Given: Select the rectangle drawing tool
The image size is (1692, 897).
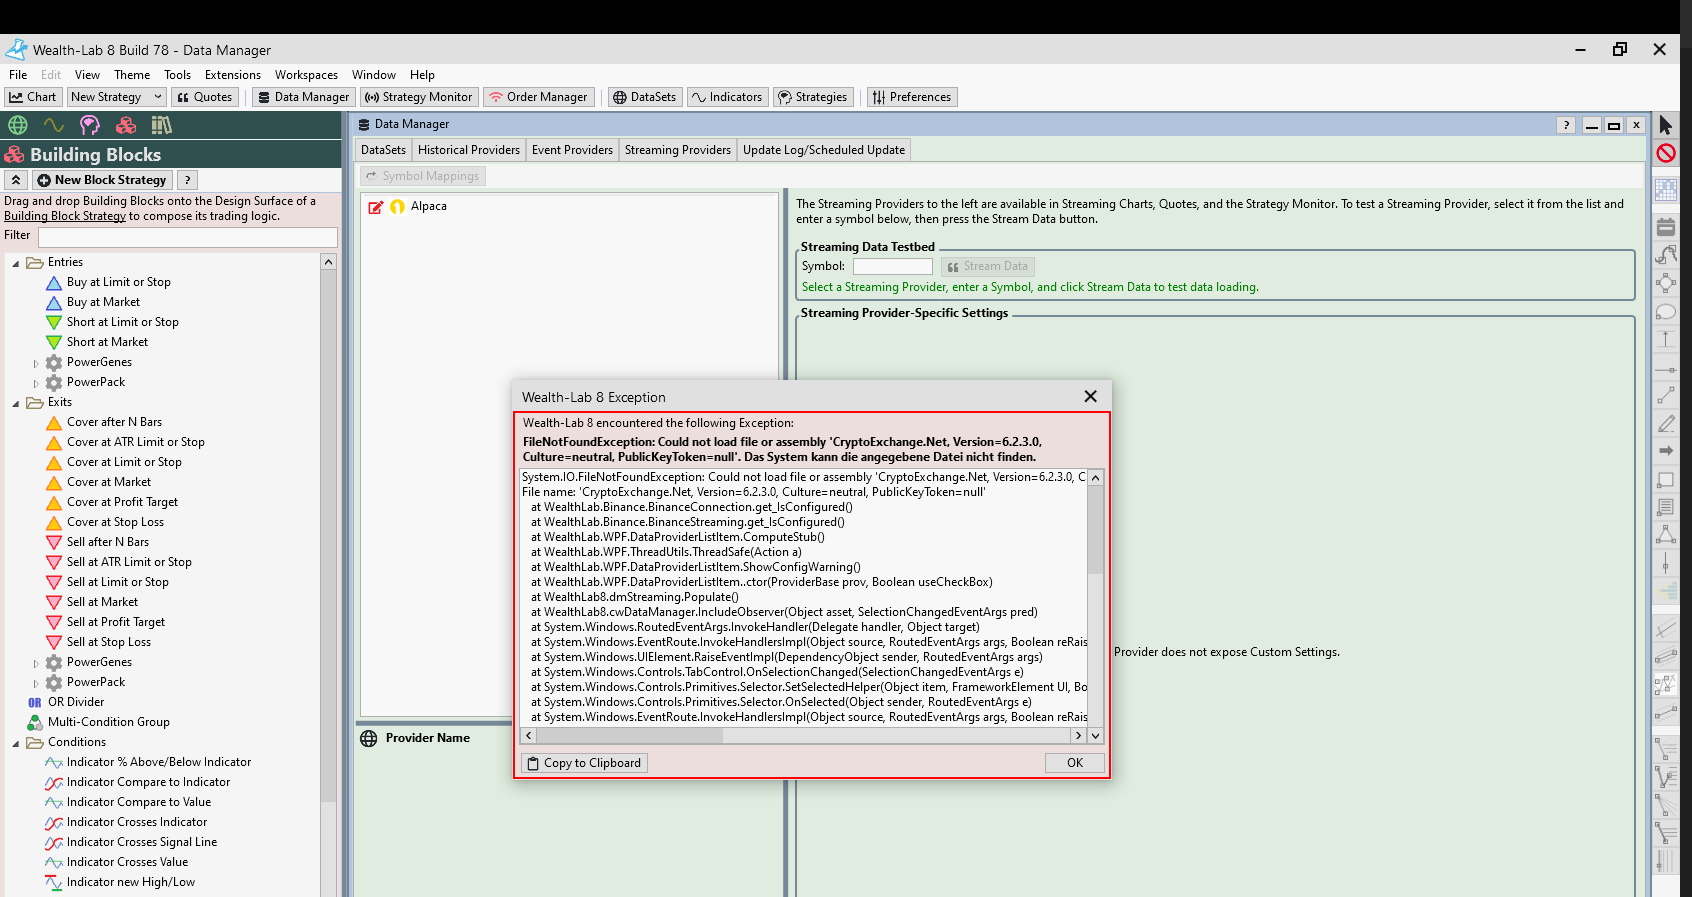Looking at the screenshot, I should pyautogui.click(x=1666, y=480).
